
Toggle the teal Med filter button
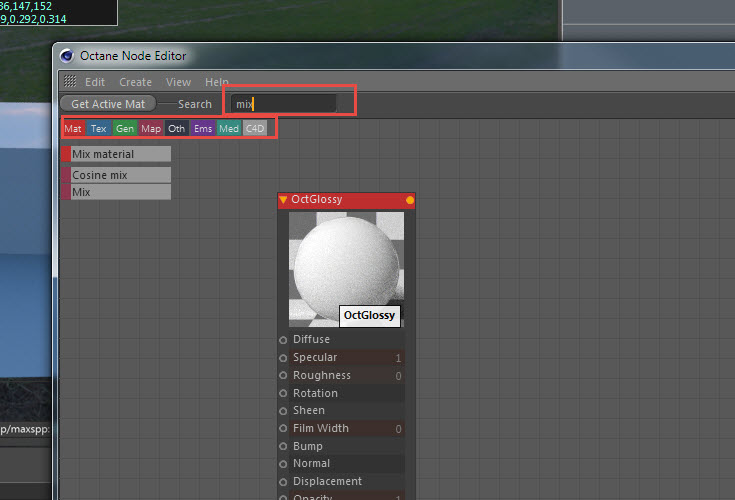(x=229, y=128)
